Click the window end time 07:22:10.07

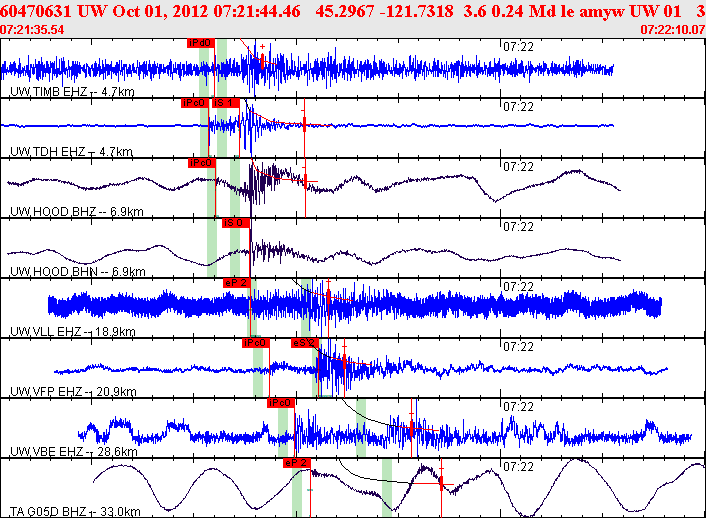click(673, 30)
